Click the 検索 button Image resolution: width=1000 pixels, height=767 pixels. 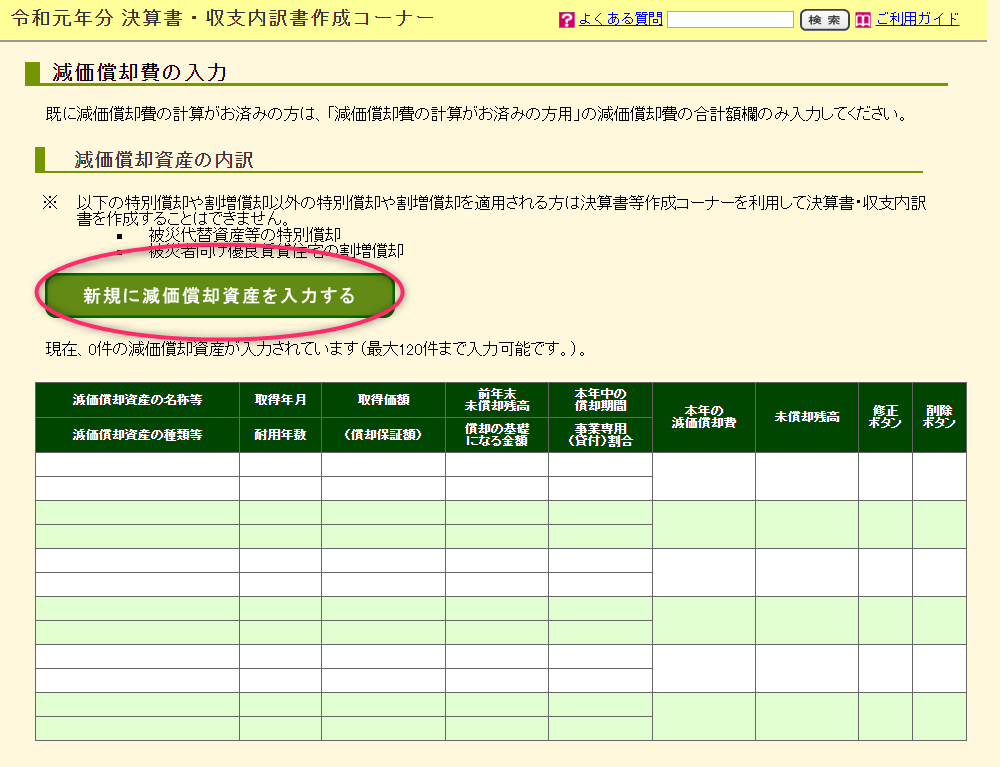coord(825,20)
